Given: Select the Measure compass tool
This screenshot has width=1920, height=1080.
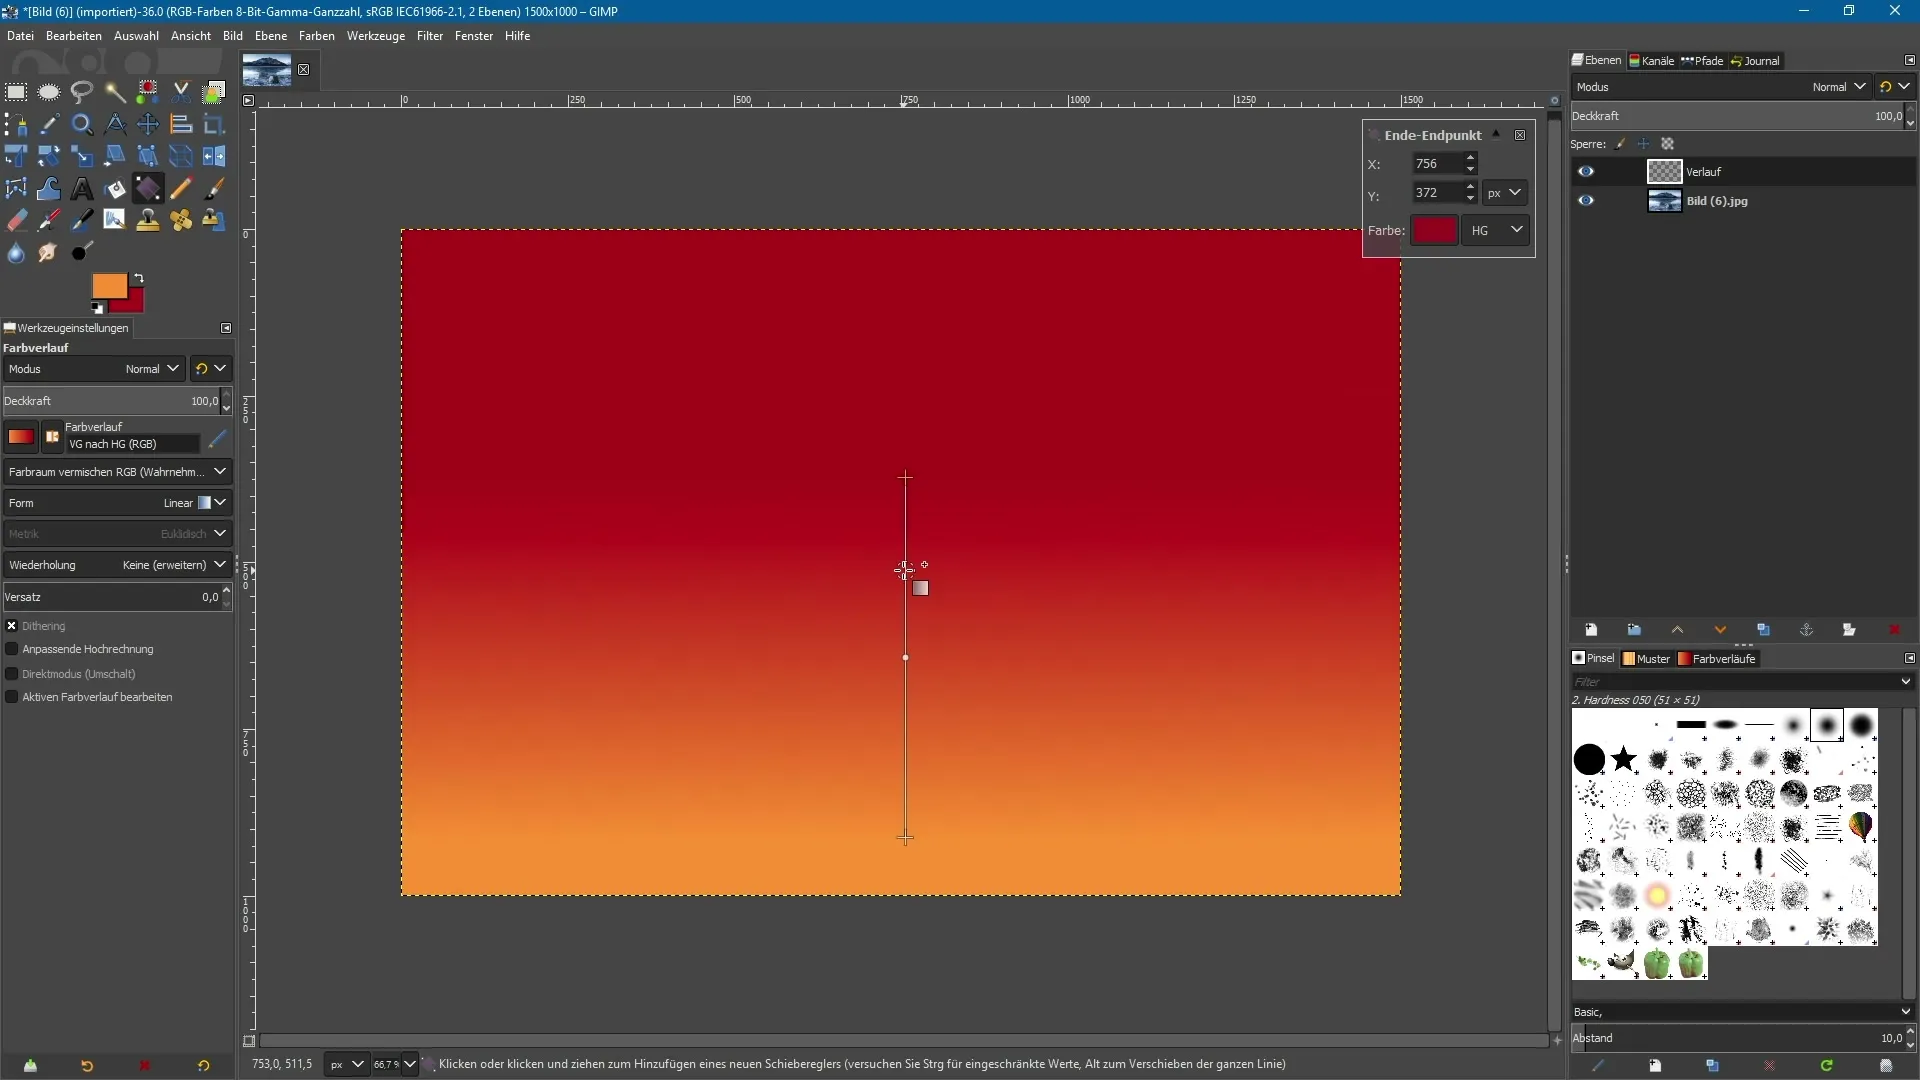Looking at the screenshot, I should (115, 125).
